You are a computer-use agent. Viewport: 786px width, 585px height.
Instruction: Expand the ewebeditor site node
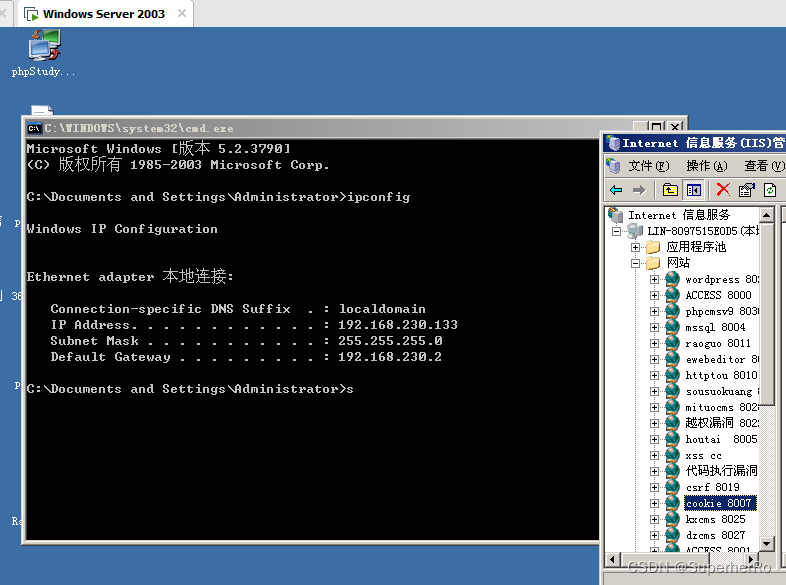pyautogui.click(x=654, y=360)
